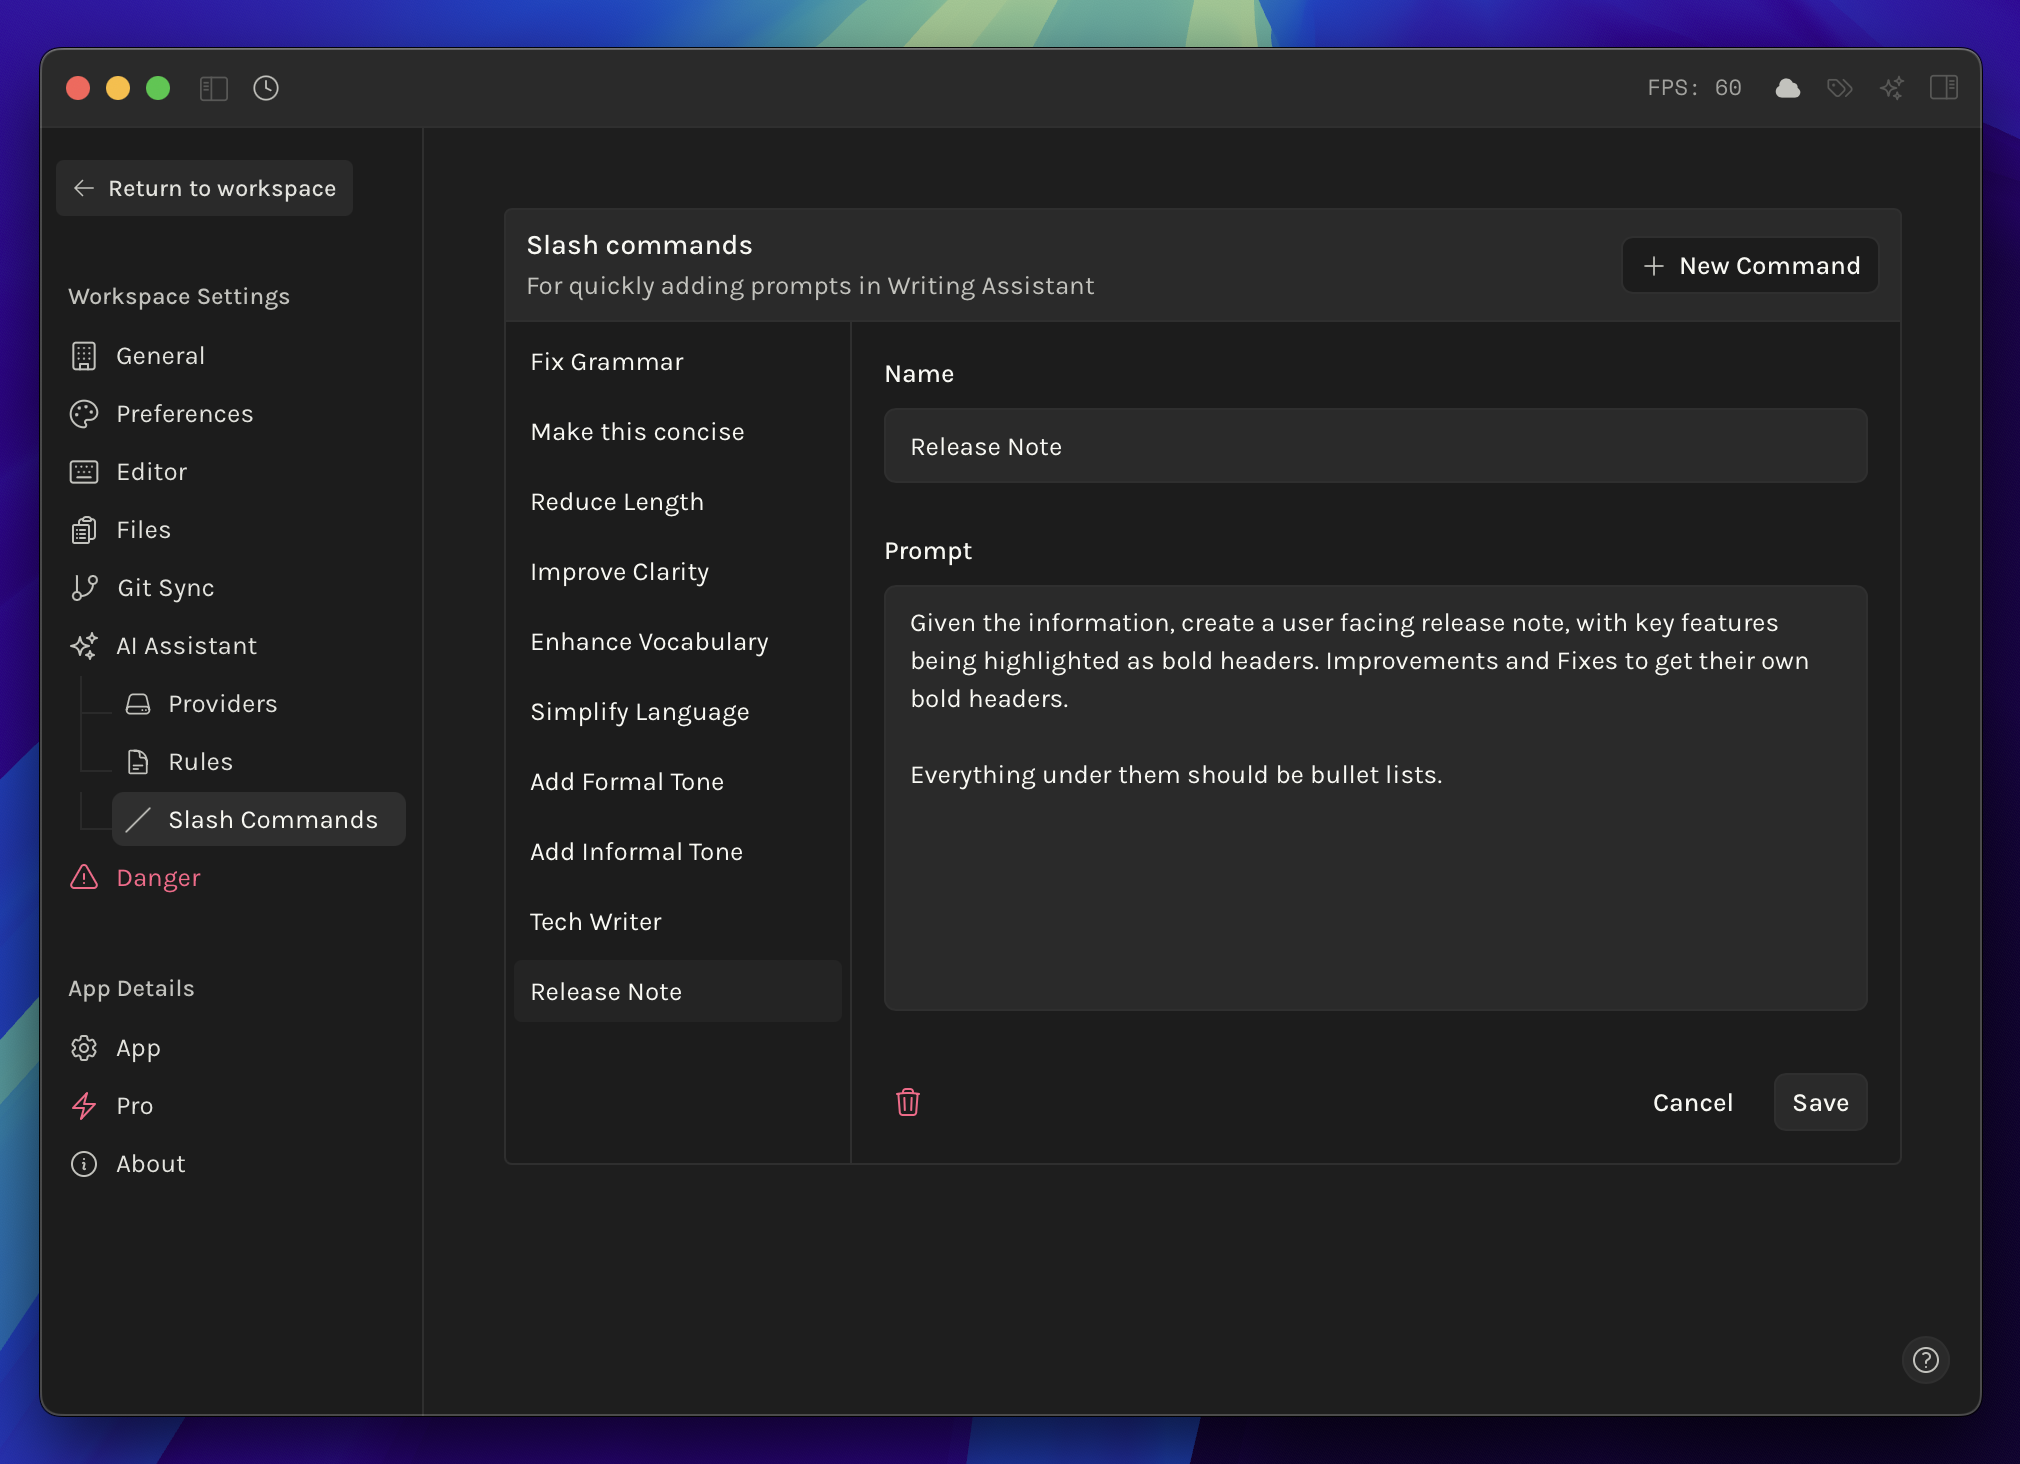Click the Slash Commands slash icon
Screen dimensions: 2020x1464
(x=138, y=820)
